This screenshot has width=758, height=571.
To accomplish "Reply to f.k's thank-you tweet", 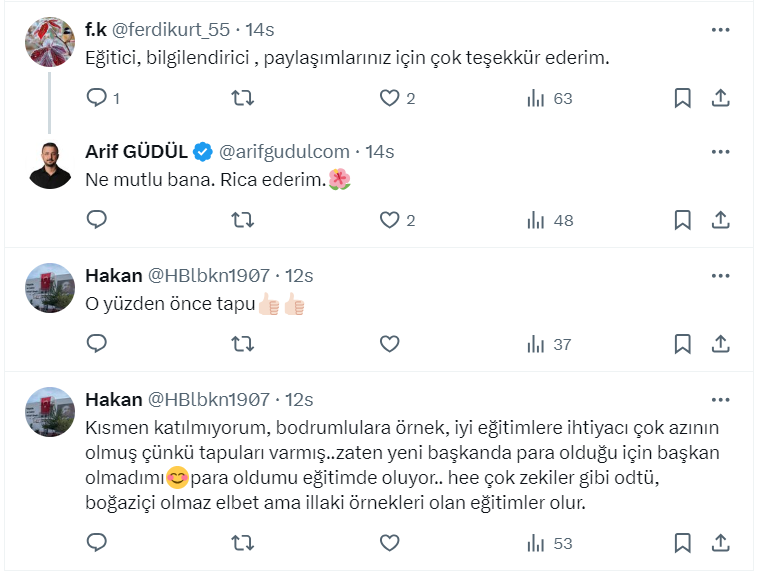I will [97, 98].
